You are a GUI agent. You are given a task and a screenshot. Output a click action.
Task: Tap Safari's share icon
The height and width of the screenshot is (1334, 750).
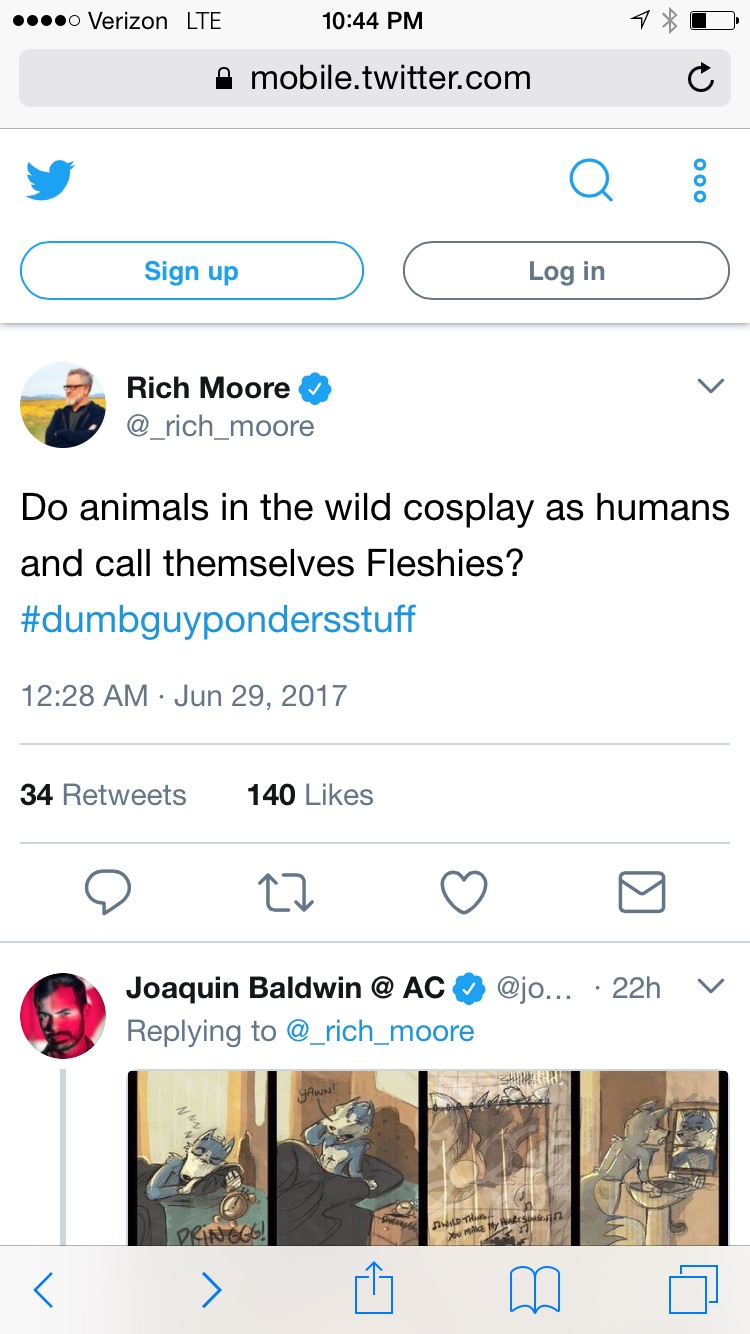(x=375, y=1290)
